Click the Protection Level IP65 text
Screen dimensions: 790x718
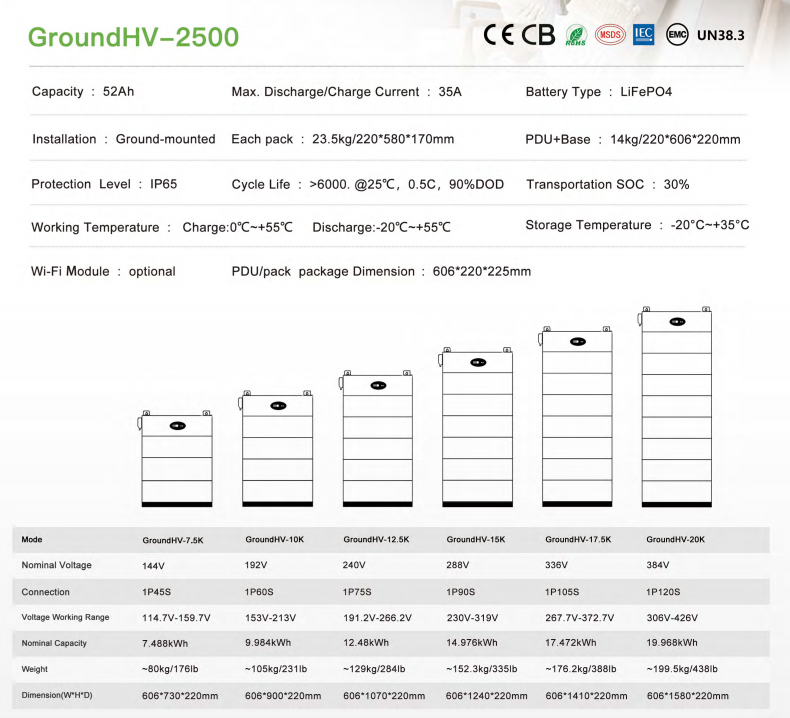[x=104, y=184]
